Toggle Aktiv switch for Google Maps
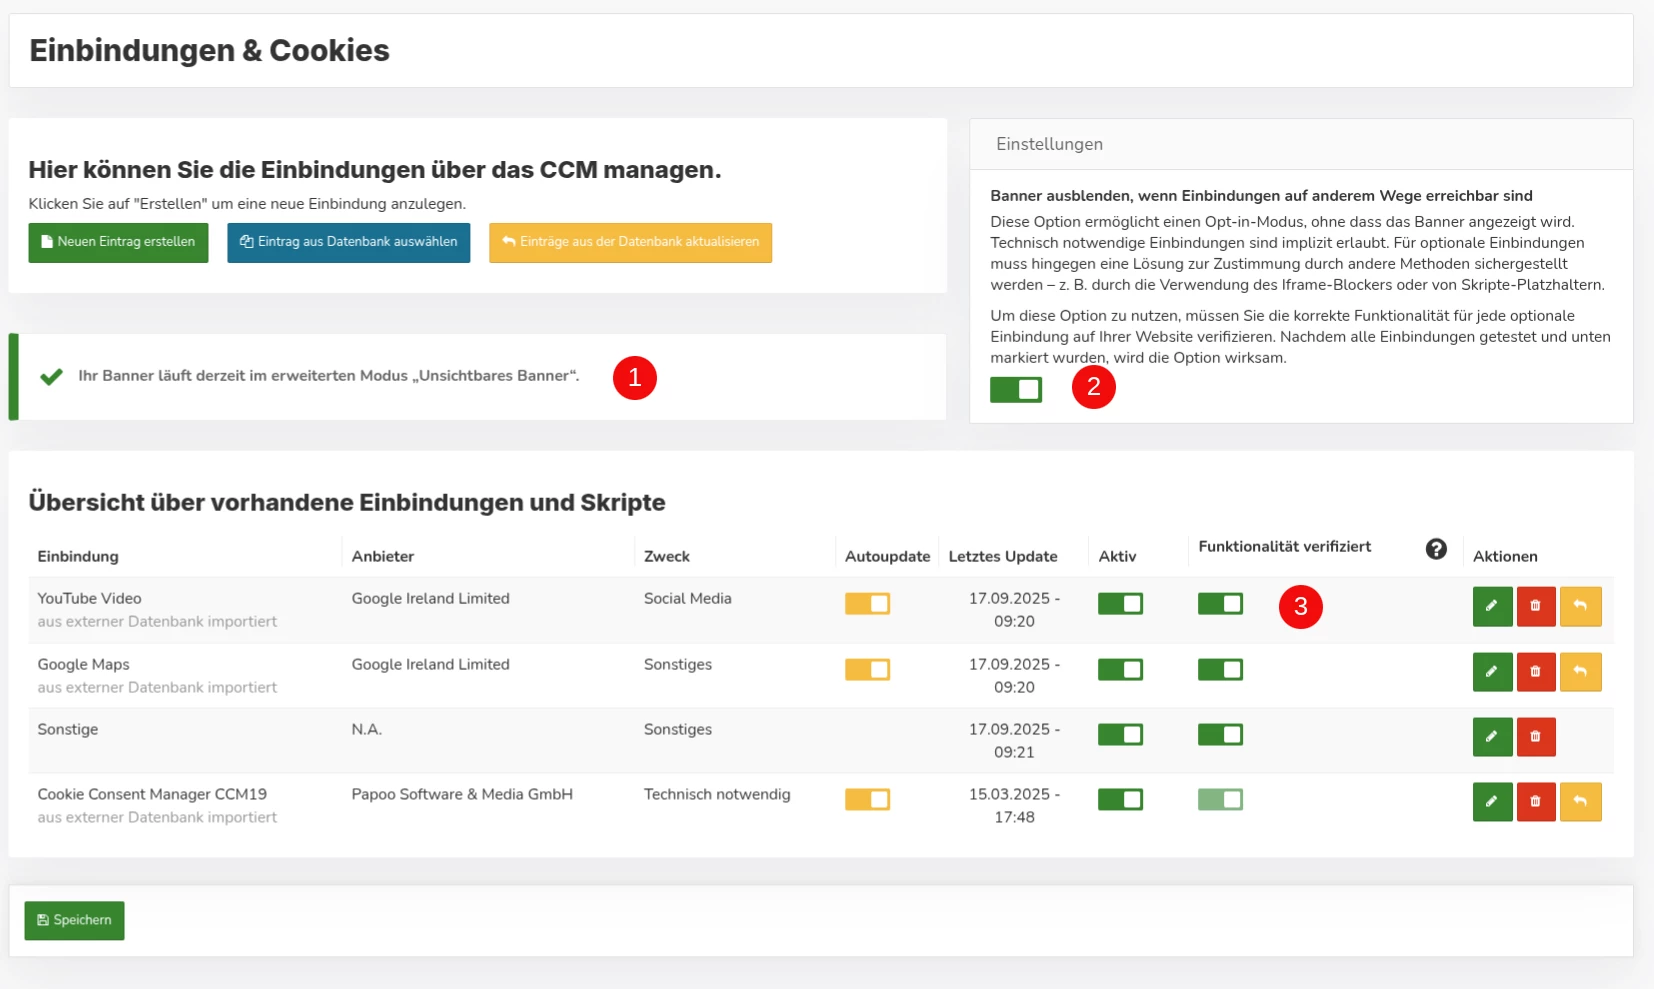1654x989 pixels. click(x=1120, y=670)
